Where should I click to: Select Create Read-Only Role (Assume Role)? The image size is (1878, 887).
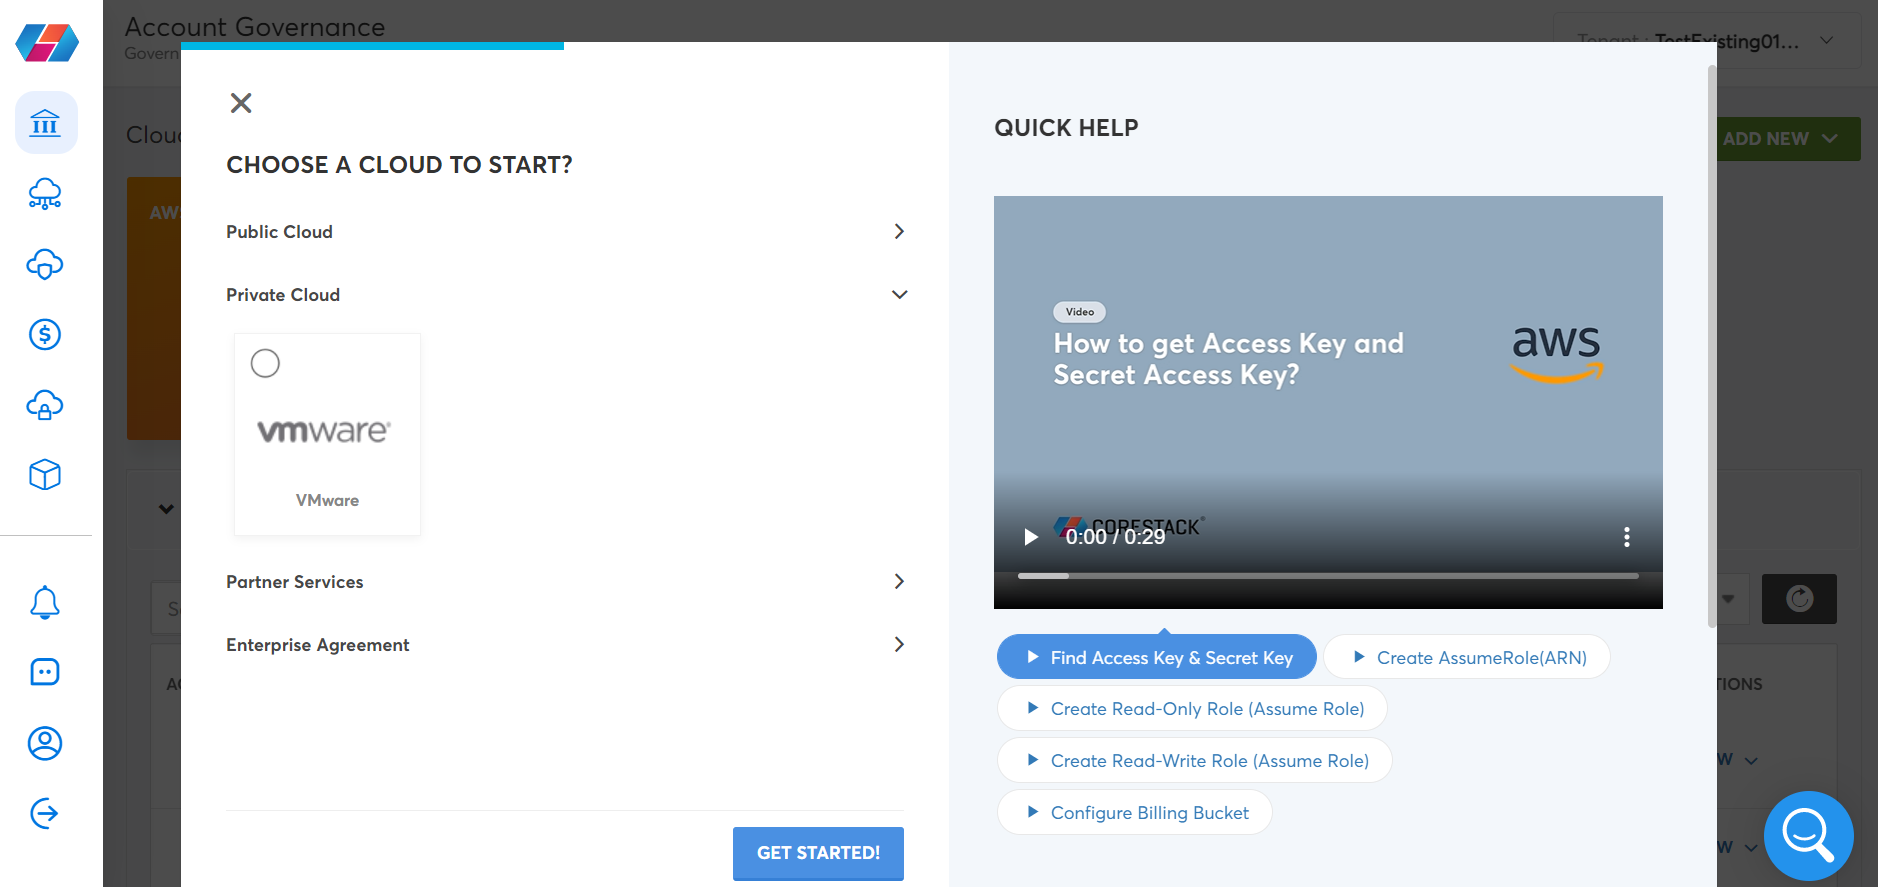[x=1192, y=708]
